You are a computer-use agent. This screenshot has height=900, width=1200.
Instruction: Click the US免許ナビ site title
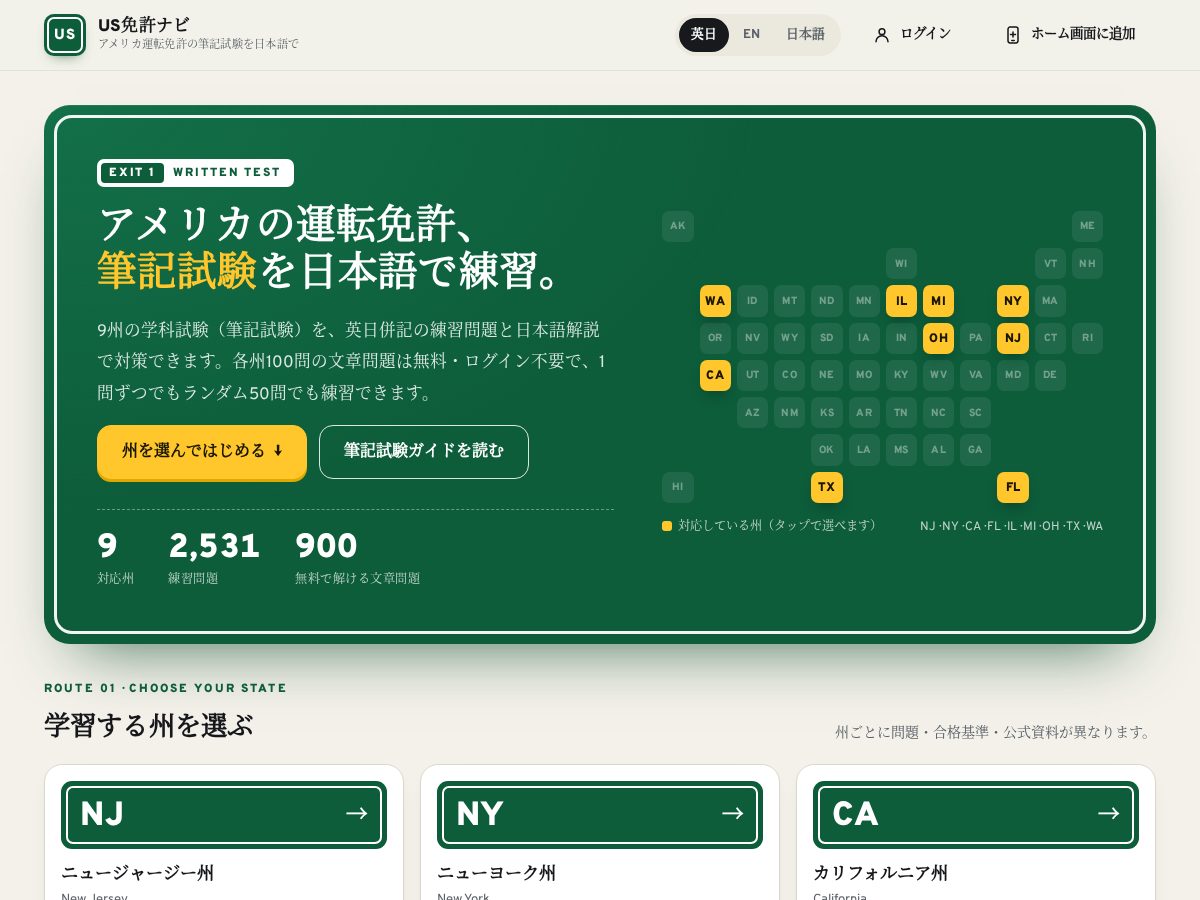coord(144,25)
